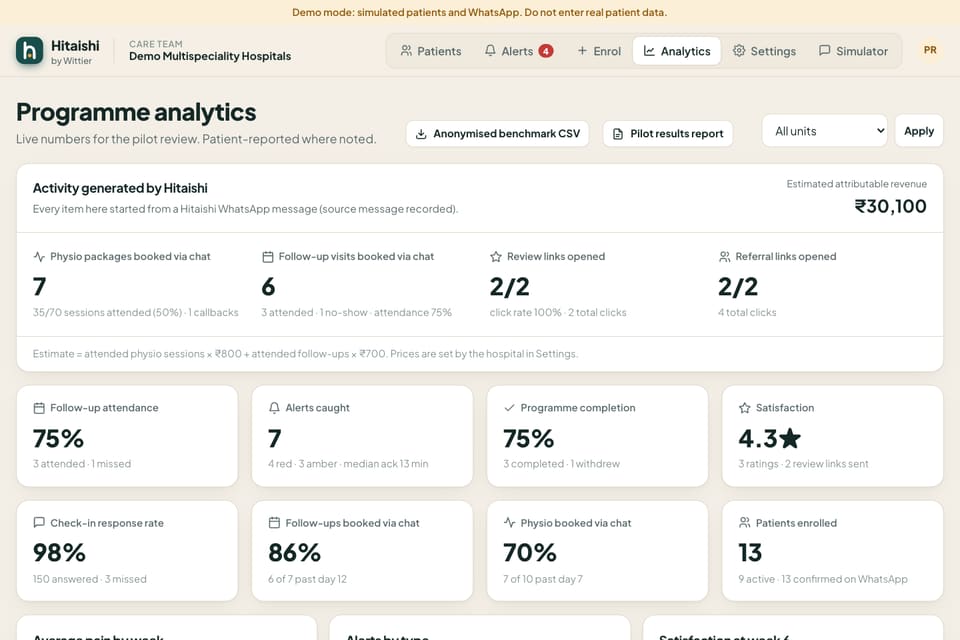Click the pulse icon by Physio packages booked

click(x=39, y=257)
